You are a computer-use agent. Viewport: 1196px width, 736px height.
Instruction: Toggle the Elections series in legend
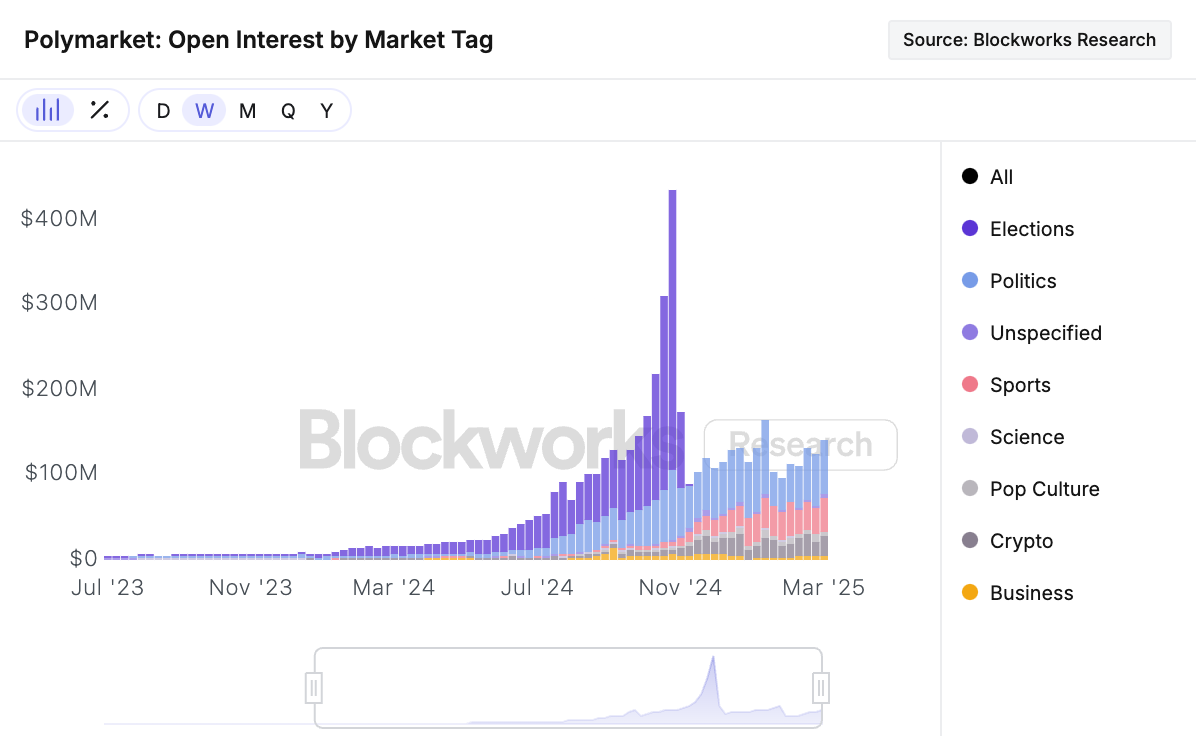(1018, 229)
